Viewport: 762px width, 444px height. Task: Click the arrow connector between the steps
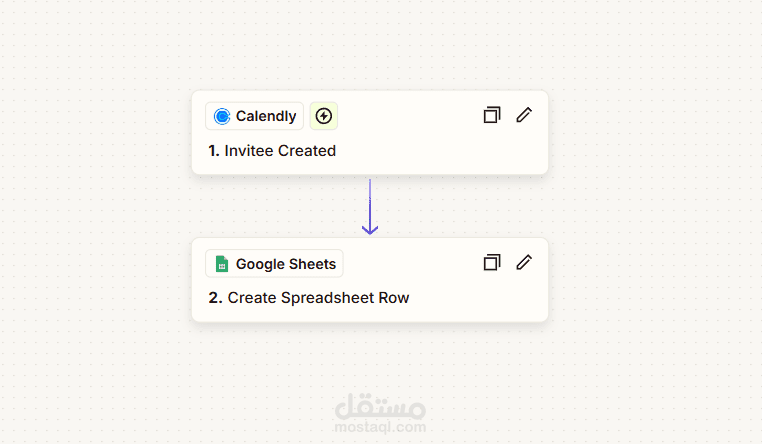point(370,202)
